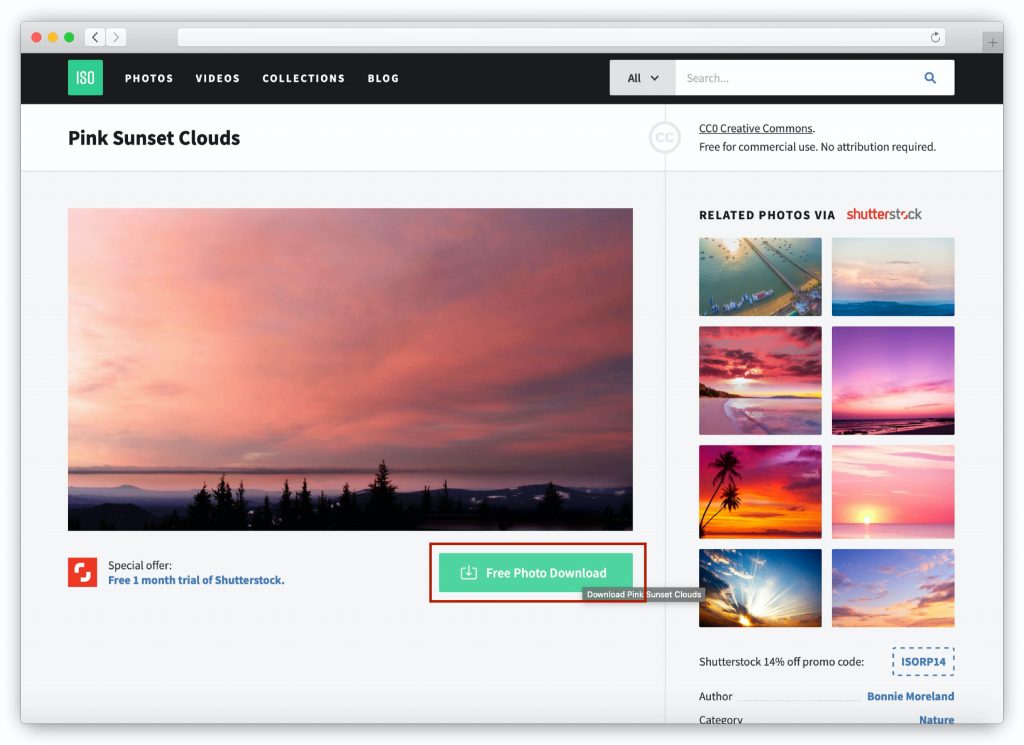Open the palm tree sunset thumbnail
The image size is (1024, 745).
click(x=760, y=492)
